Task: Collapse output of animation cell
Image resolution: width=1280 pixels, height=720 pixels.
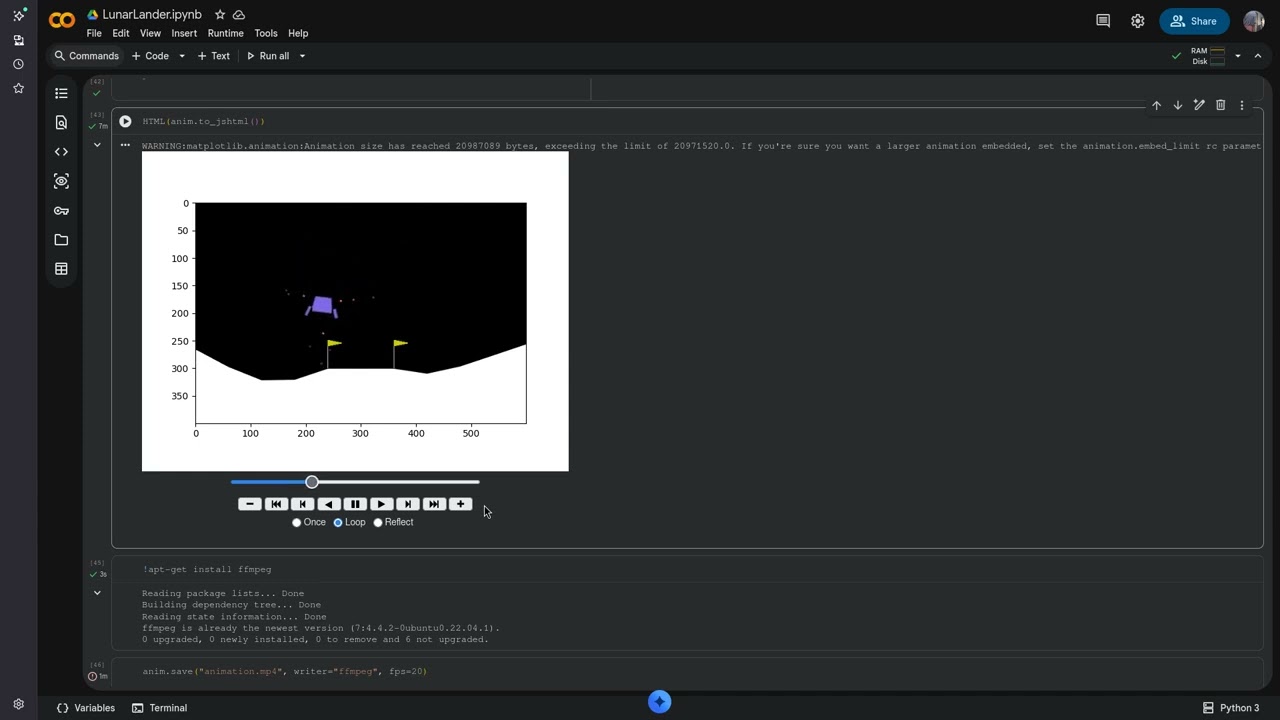Action: point(97,145)
